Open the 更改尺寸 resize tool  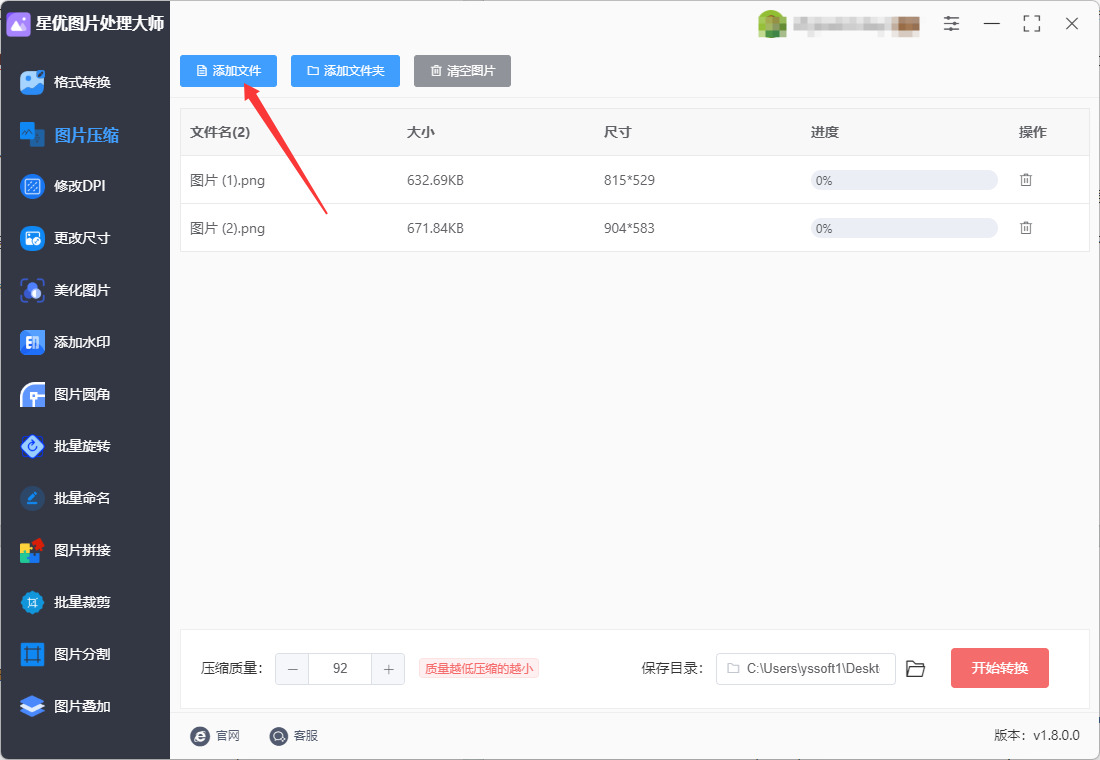(65, 238)
